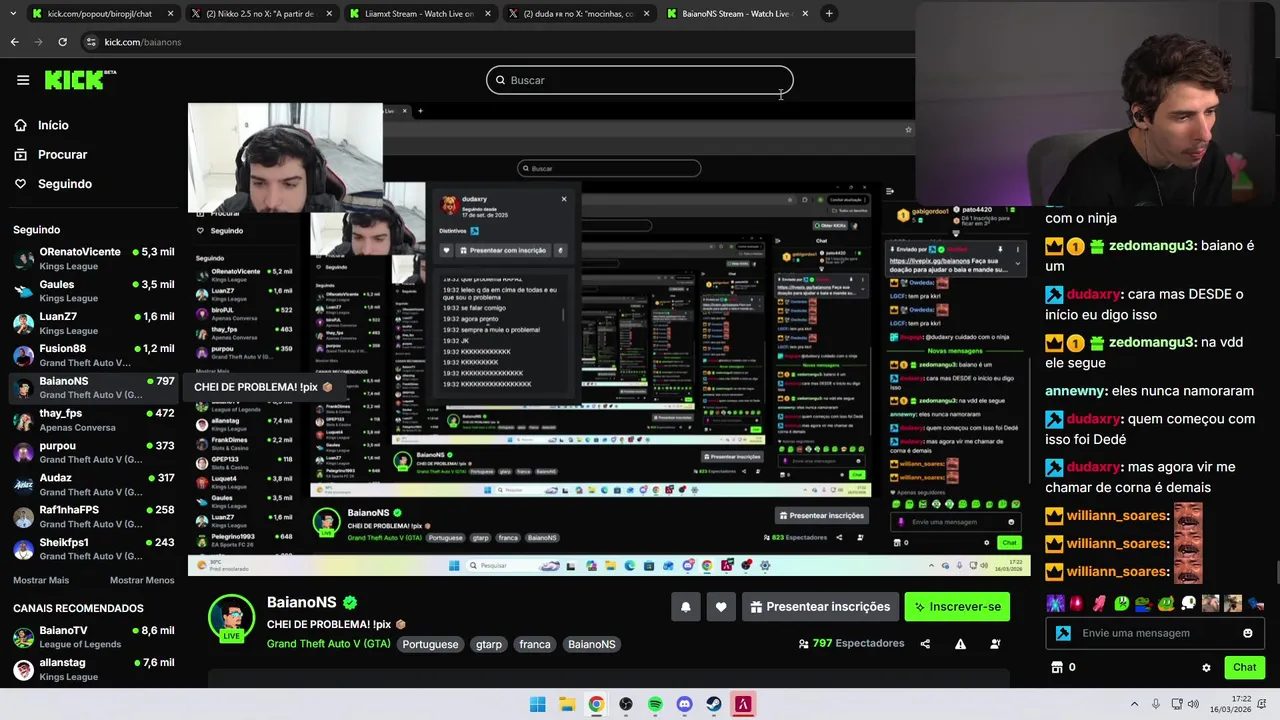
Task: Switch to the Liiamxt Stream tab
Action: (420, 14)
